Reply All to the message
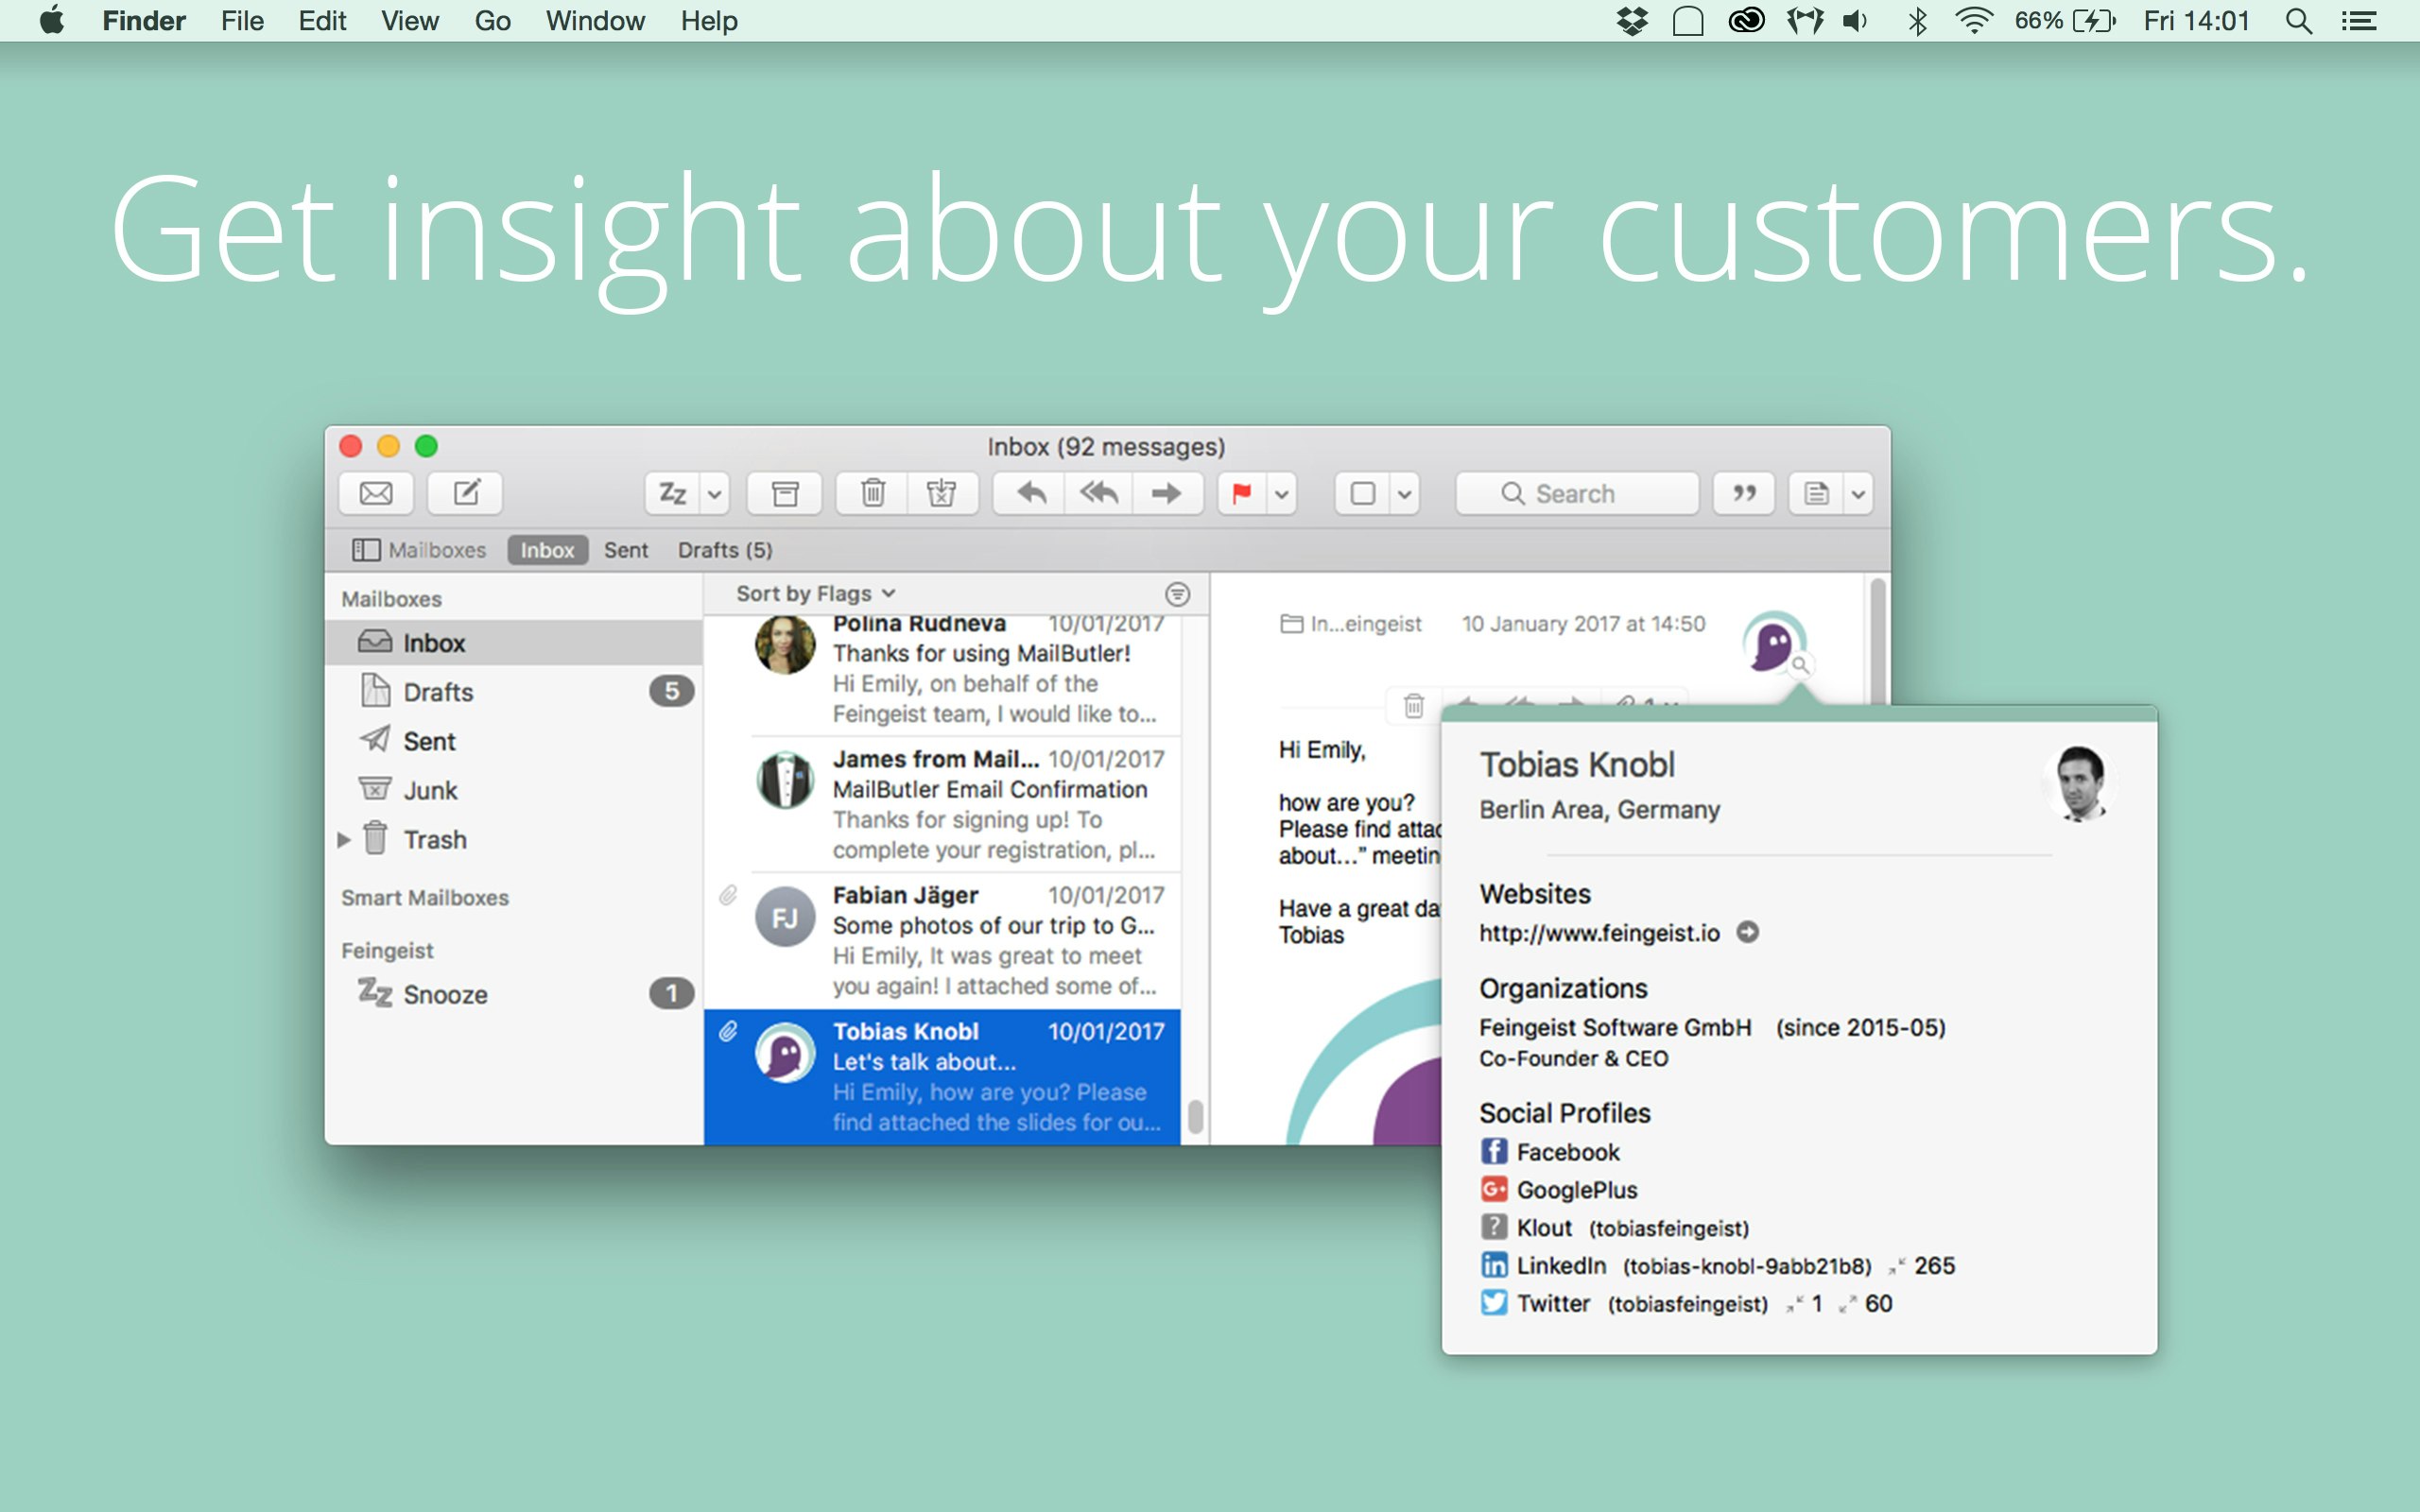The width and height of the screenshot is (2420, 1512). (x=1098, y=493)
